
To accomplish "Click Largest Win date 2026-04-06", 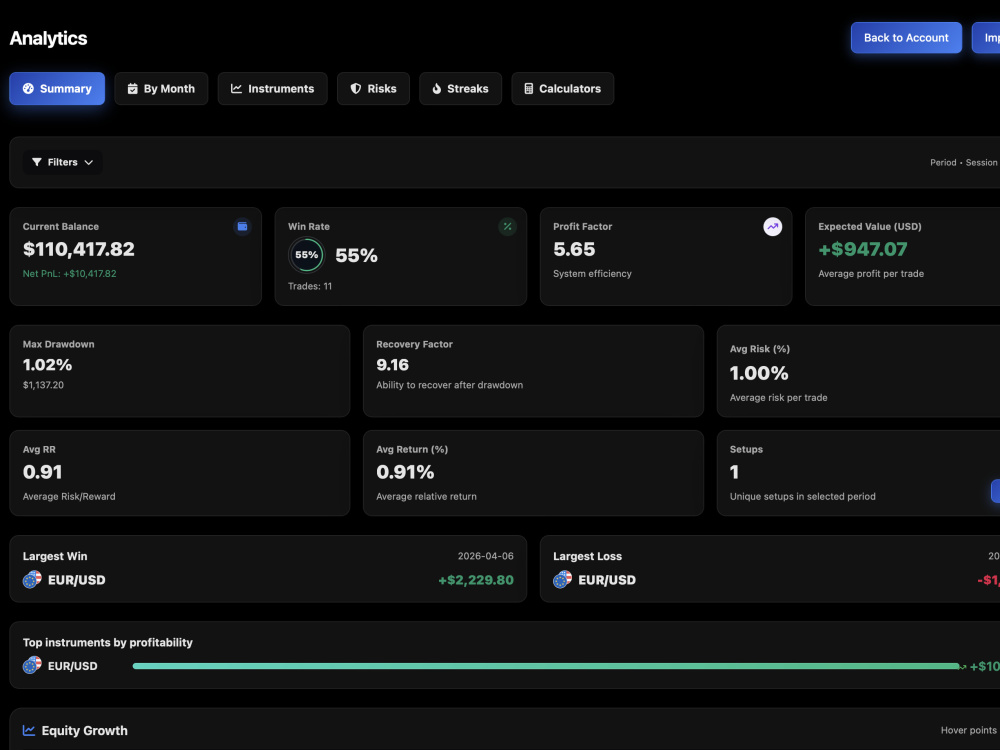I will (485, 556).
